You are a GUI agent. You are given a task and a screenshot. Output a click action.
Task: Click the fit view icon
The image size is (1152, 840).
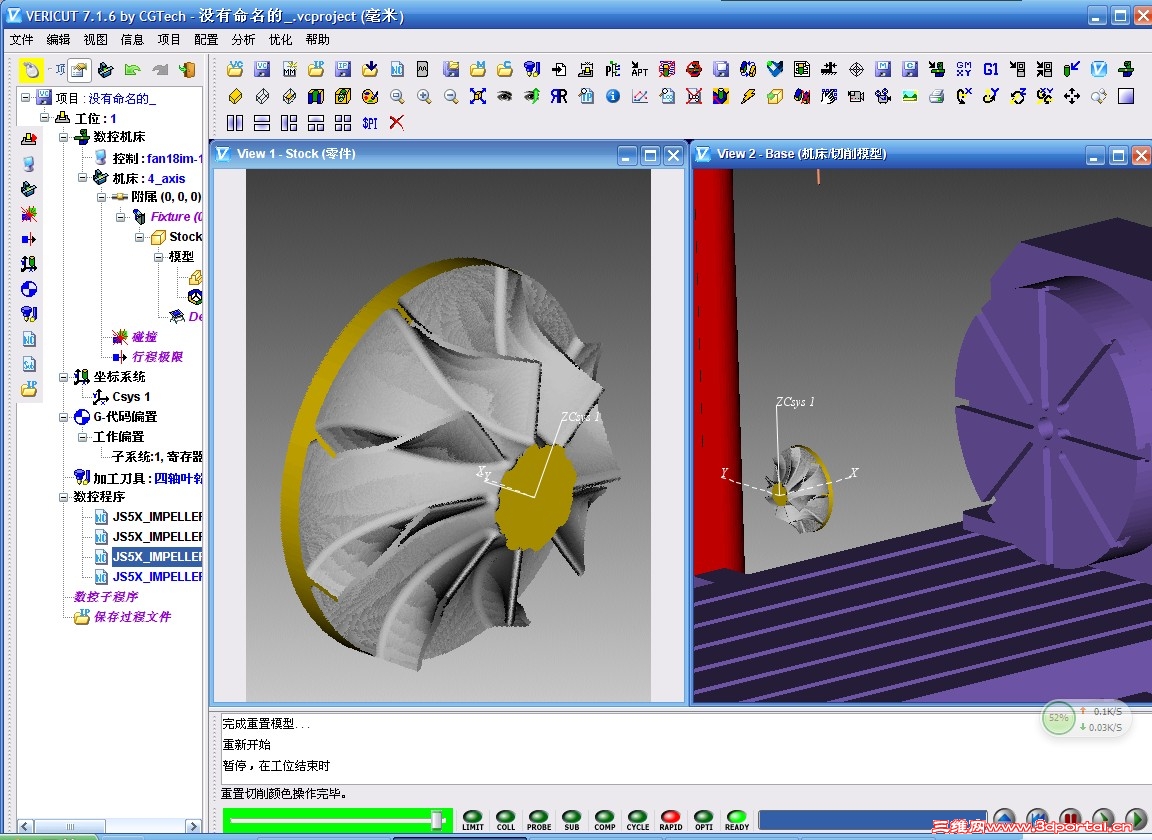[478, 96]
